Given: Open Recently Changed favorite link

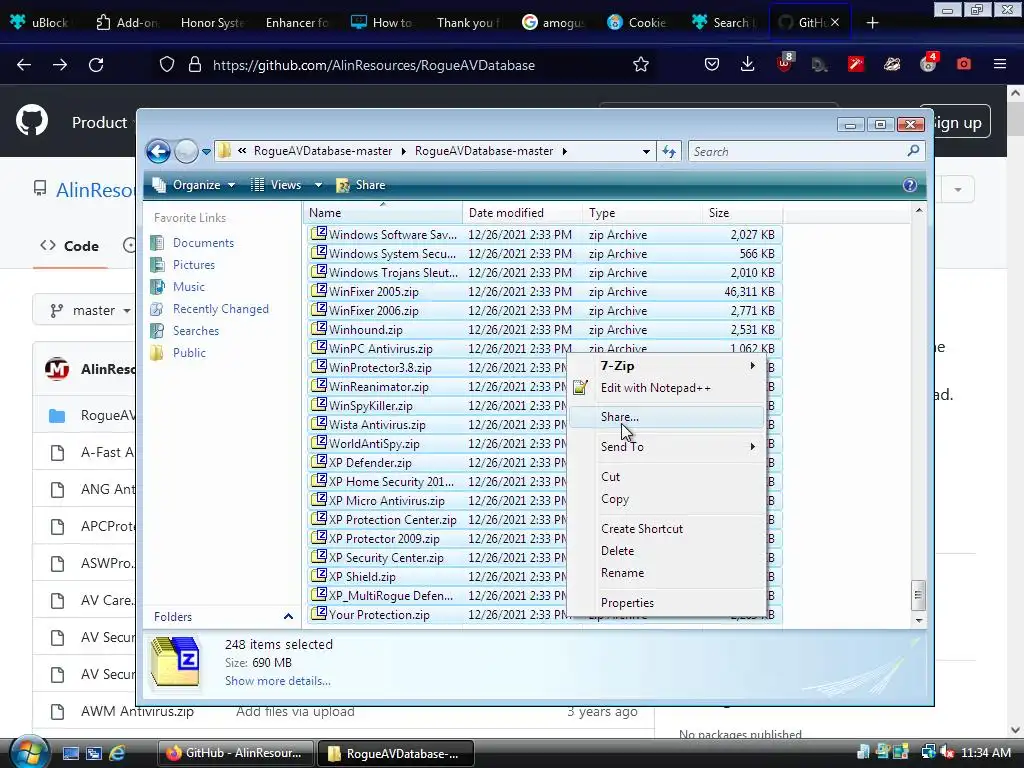Looking at the screenshot, I should (x=221, y=309).
